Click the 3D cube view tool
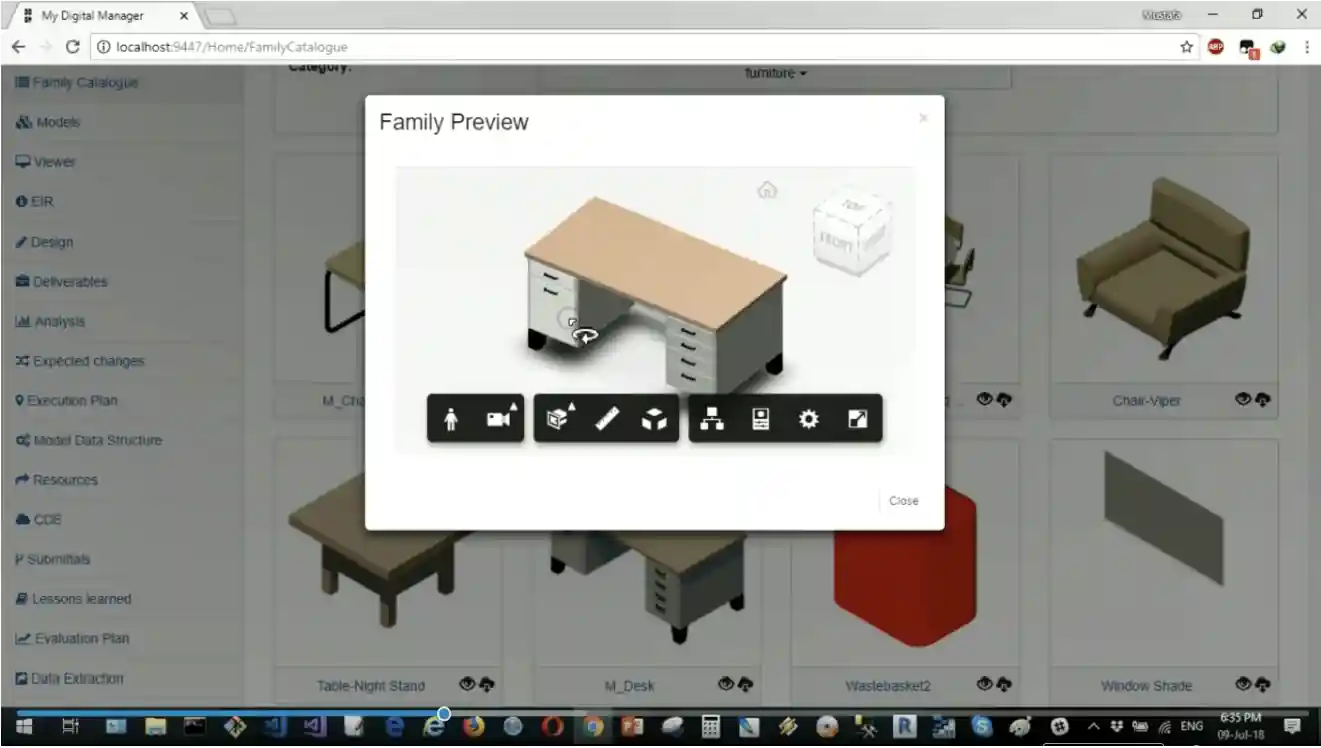1321x748 pixels. [x=655, y=418]
